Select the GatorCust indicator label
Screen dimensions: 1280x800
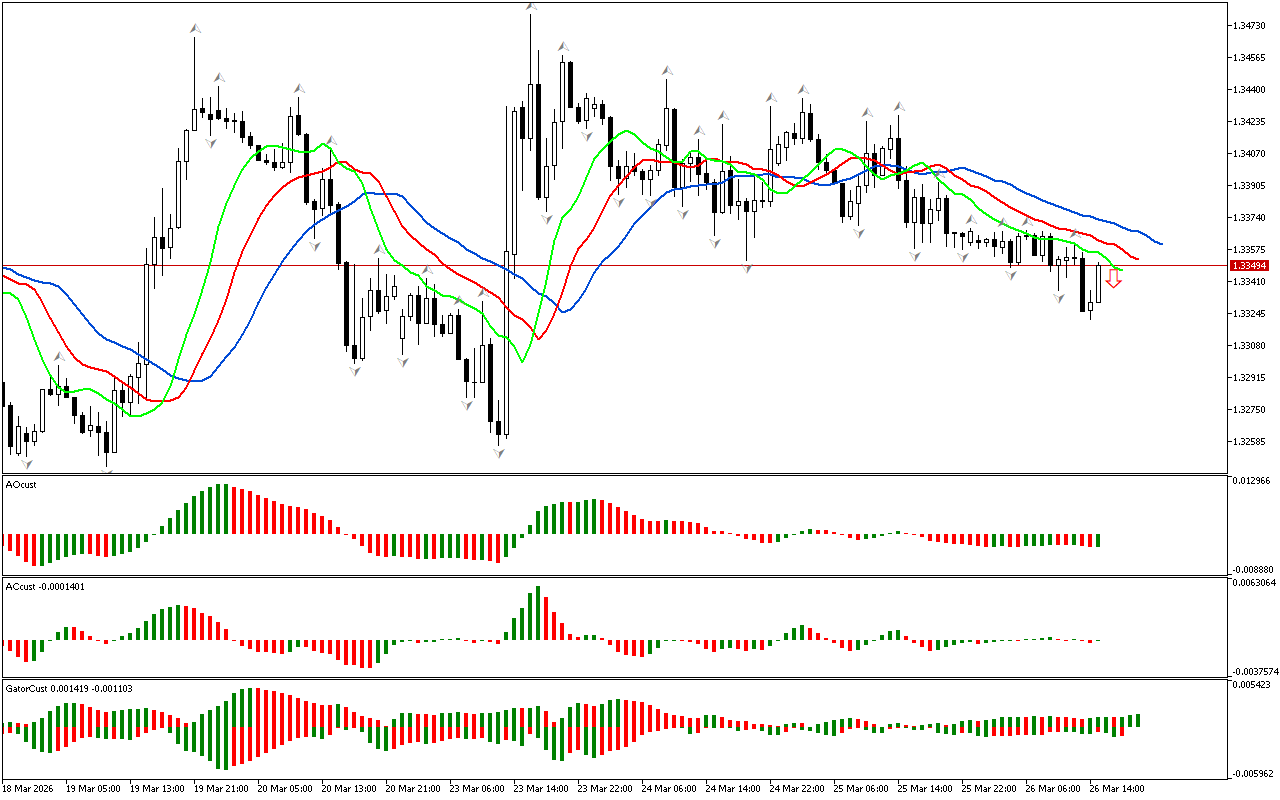coord(68,688)
